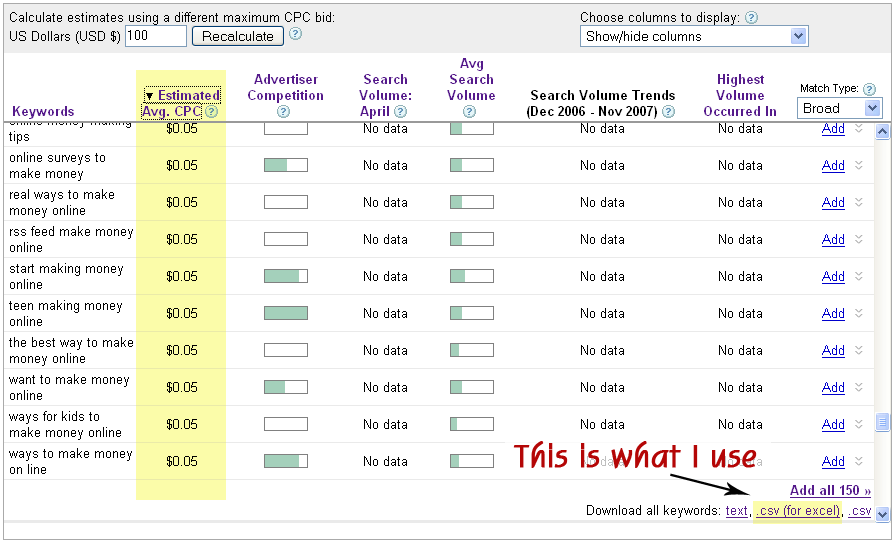Click help icon under Avg Search Volume
The image size is (894, 542).
[469, 112]
